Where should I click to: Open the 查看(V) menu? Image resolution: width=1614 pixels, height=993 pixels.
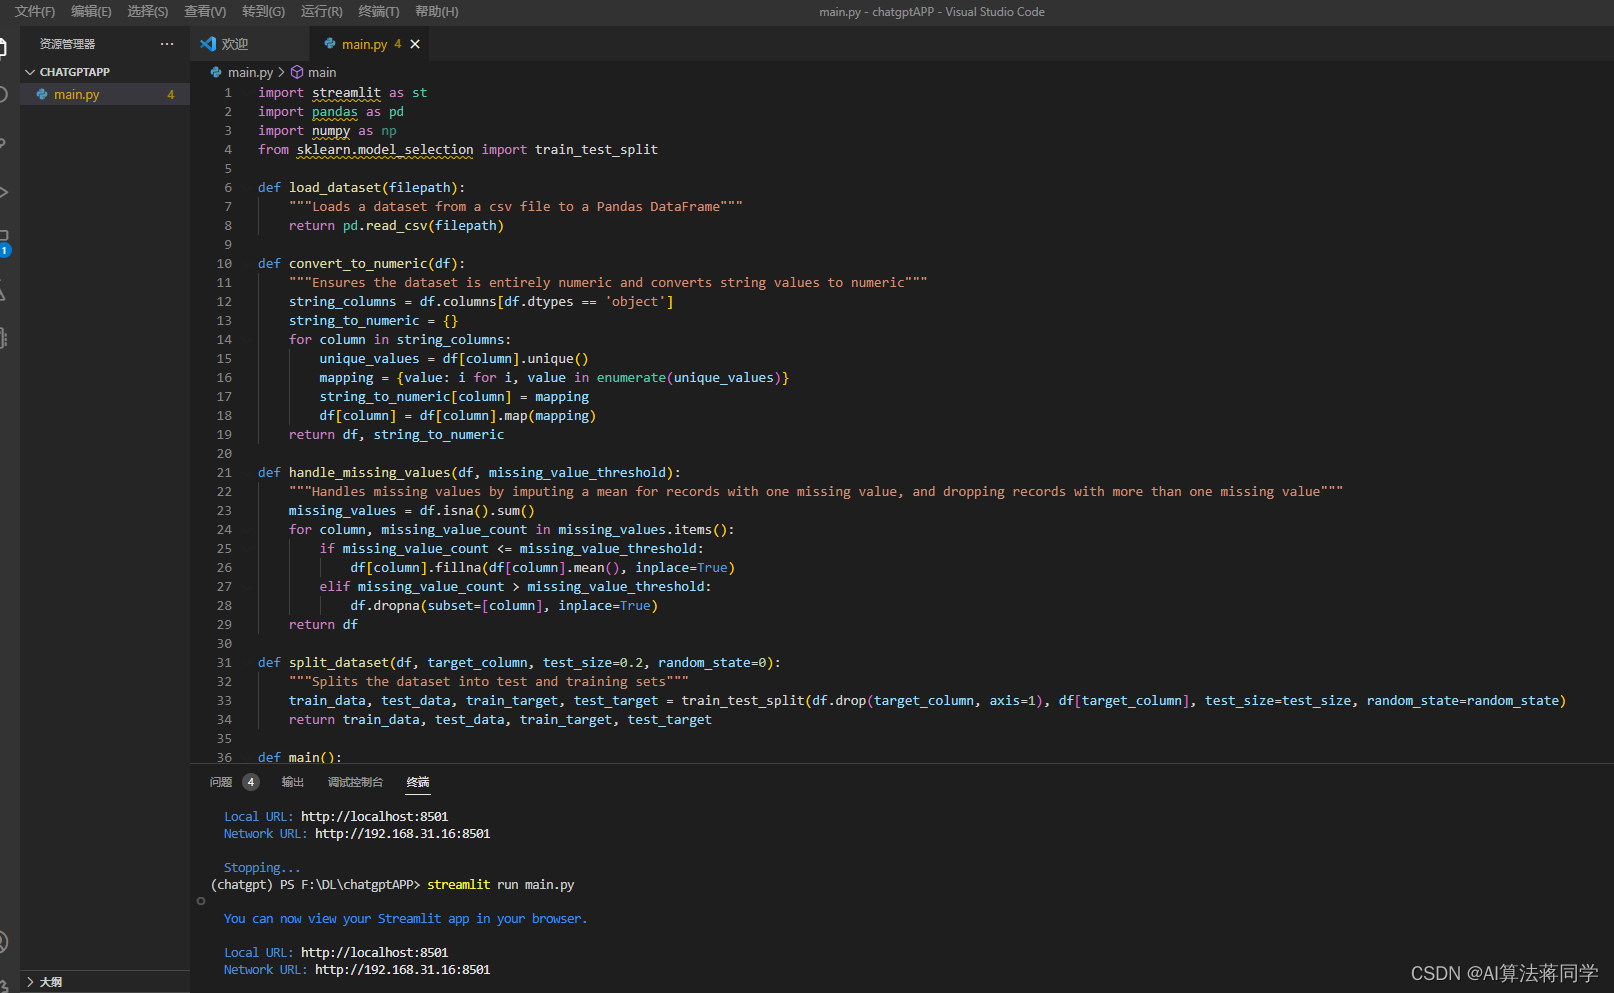pos(205,12)
